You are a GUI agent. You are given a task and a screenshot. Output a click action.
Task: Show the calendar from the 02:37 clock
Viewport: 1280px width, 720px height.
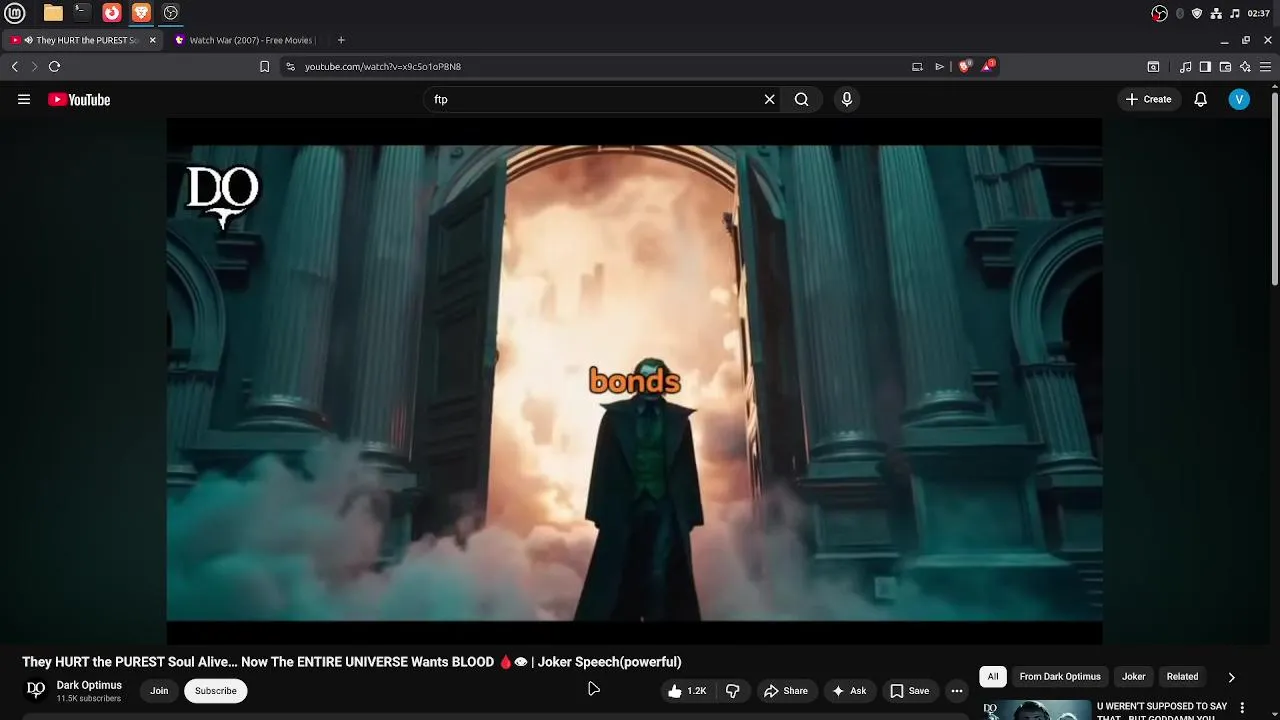(x=1259, y=13)
